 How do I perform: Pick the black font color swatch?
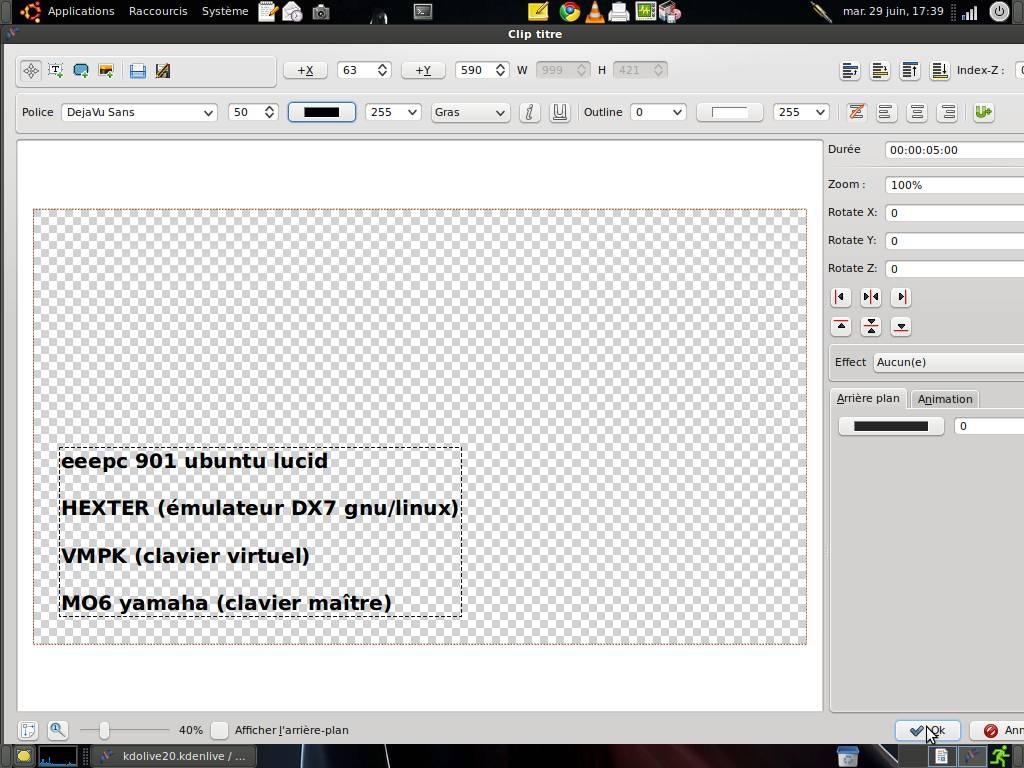321,112
